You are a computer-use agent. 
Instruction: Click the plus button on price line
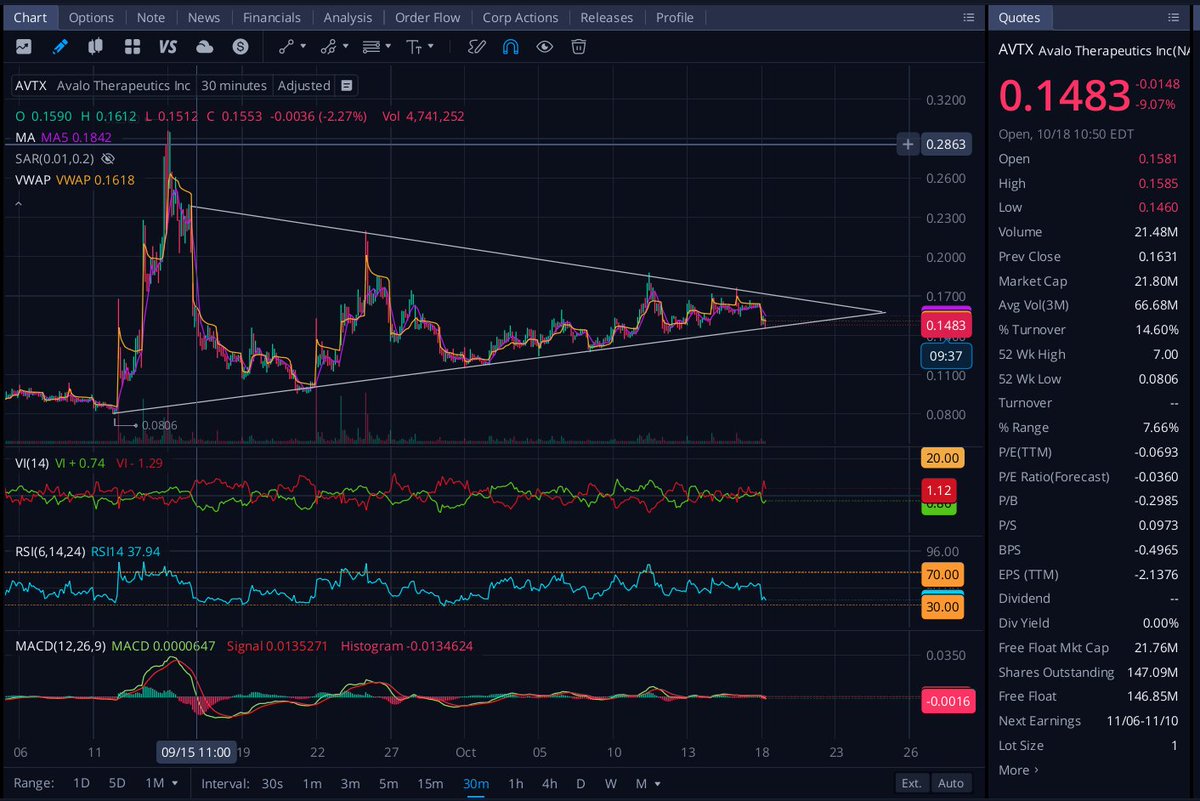908,144
